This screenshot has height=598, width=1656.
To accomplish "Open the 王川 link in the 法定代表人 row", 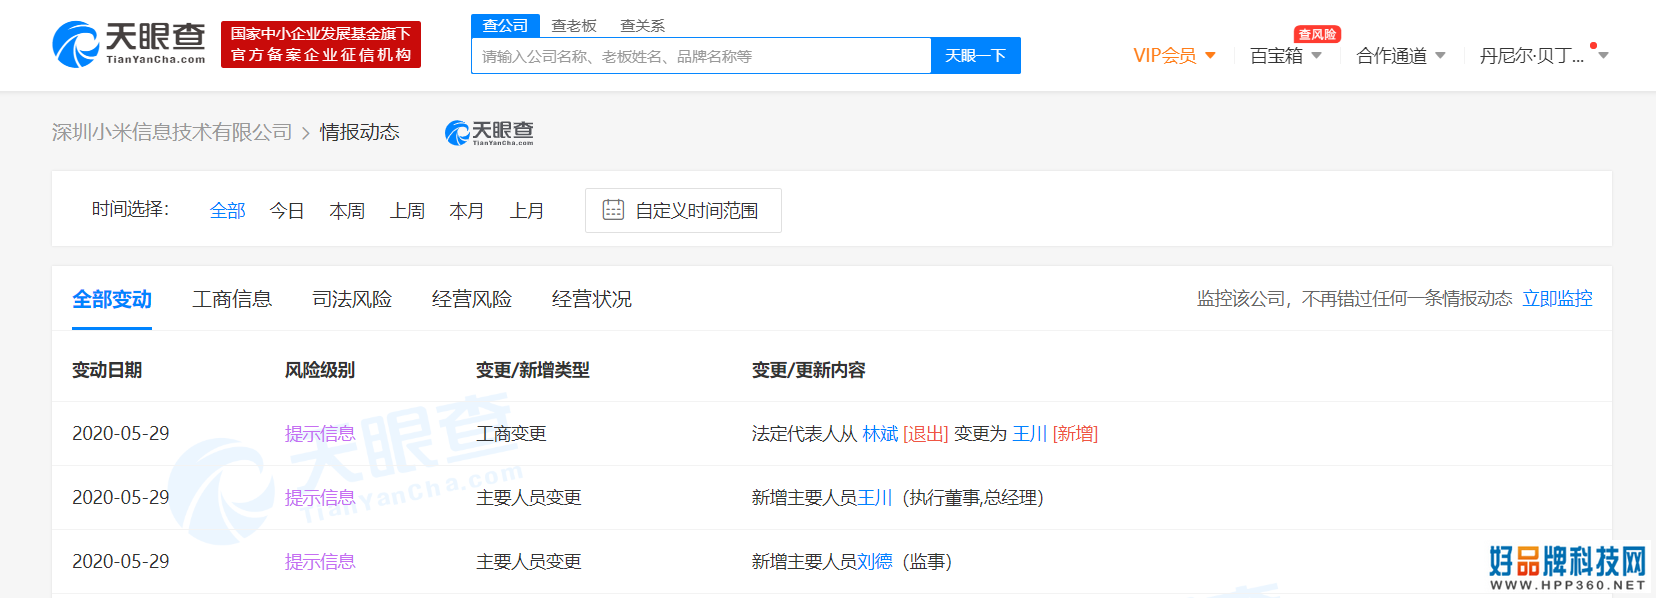I will [1030, 433].
